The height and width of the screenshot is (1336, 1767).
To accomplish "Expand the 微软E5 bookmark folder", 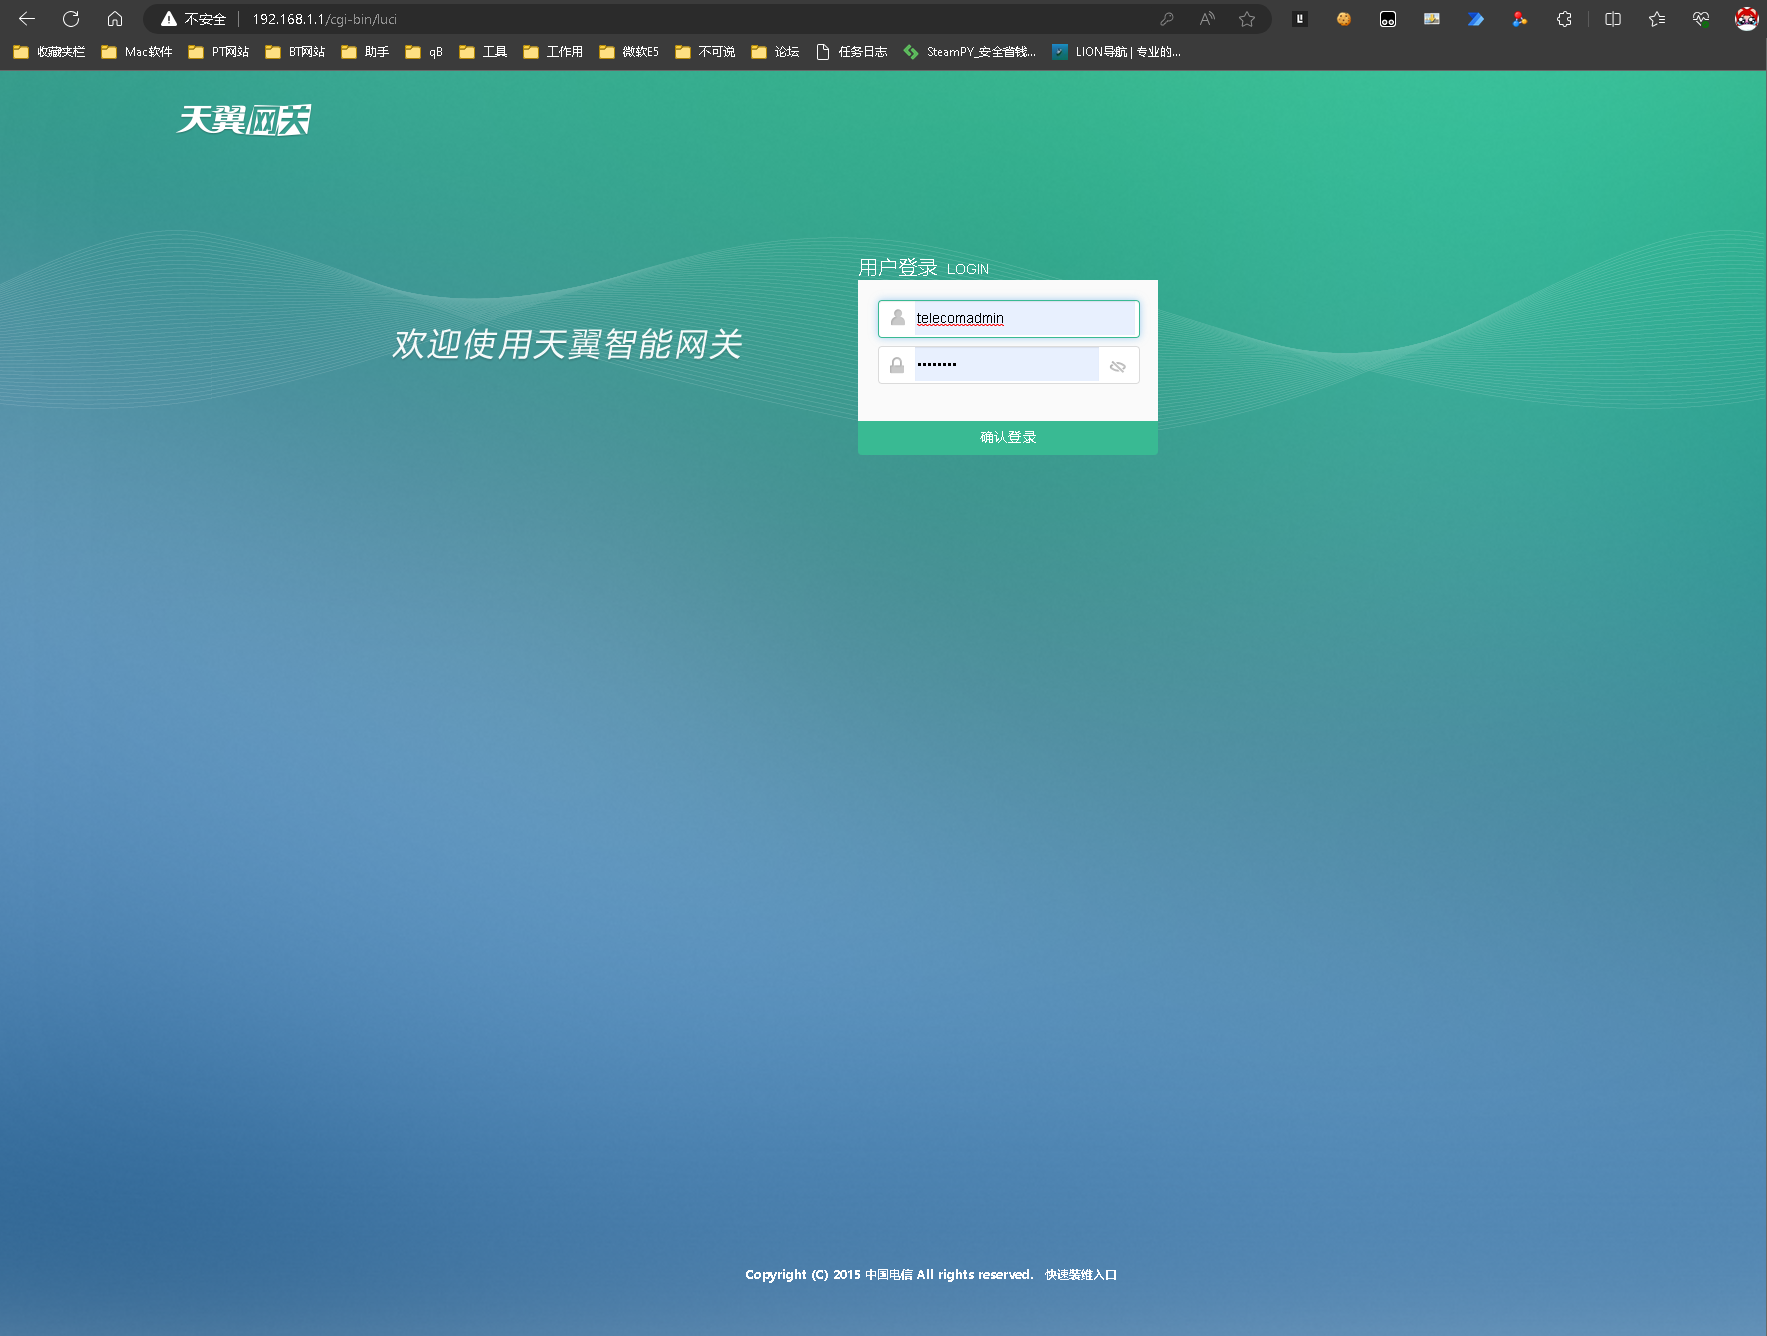I will pos(629,52).
